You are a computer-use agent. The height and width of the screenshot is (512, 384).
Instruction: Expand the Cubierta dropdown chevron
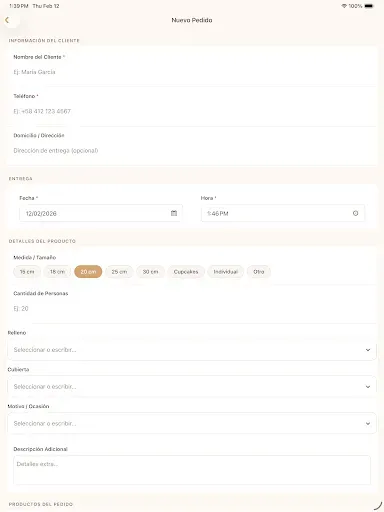click(368, 387)
